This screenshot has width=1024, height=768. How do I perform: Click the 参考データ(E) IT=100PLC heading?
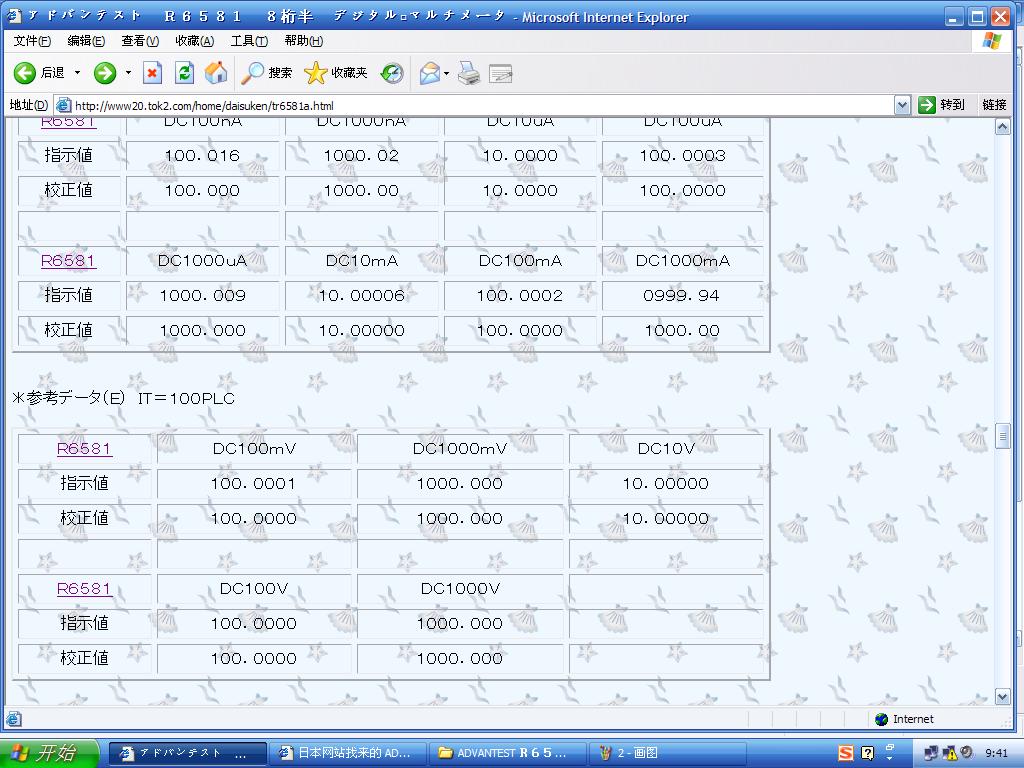click(123, 398)
